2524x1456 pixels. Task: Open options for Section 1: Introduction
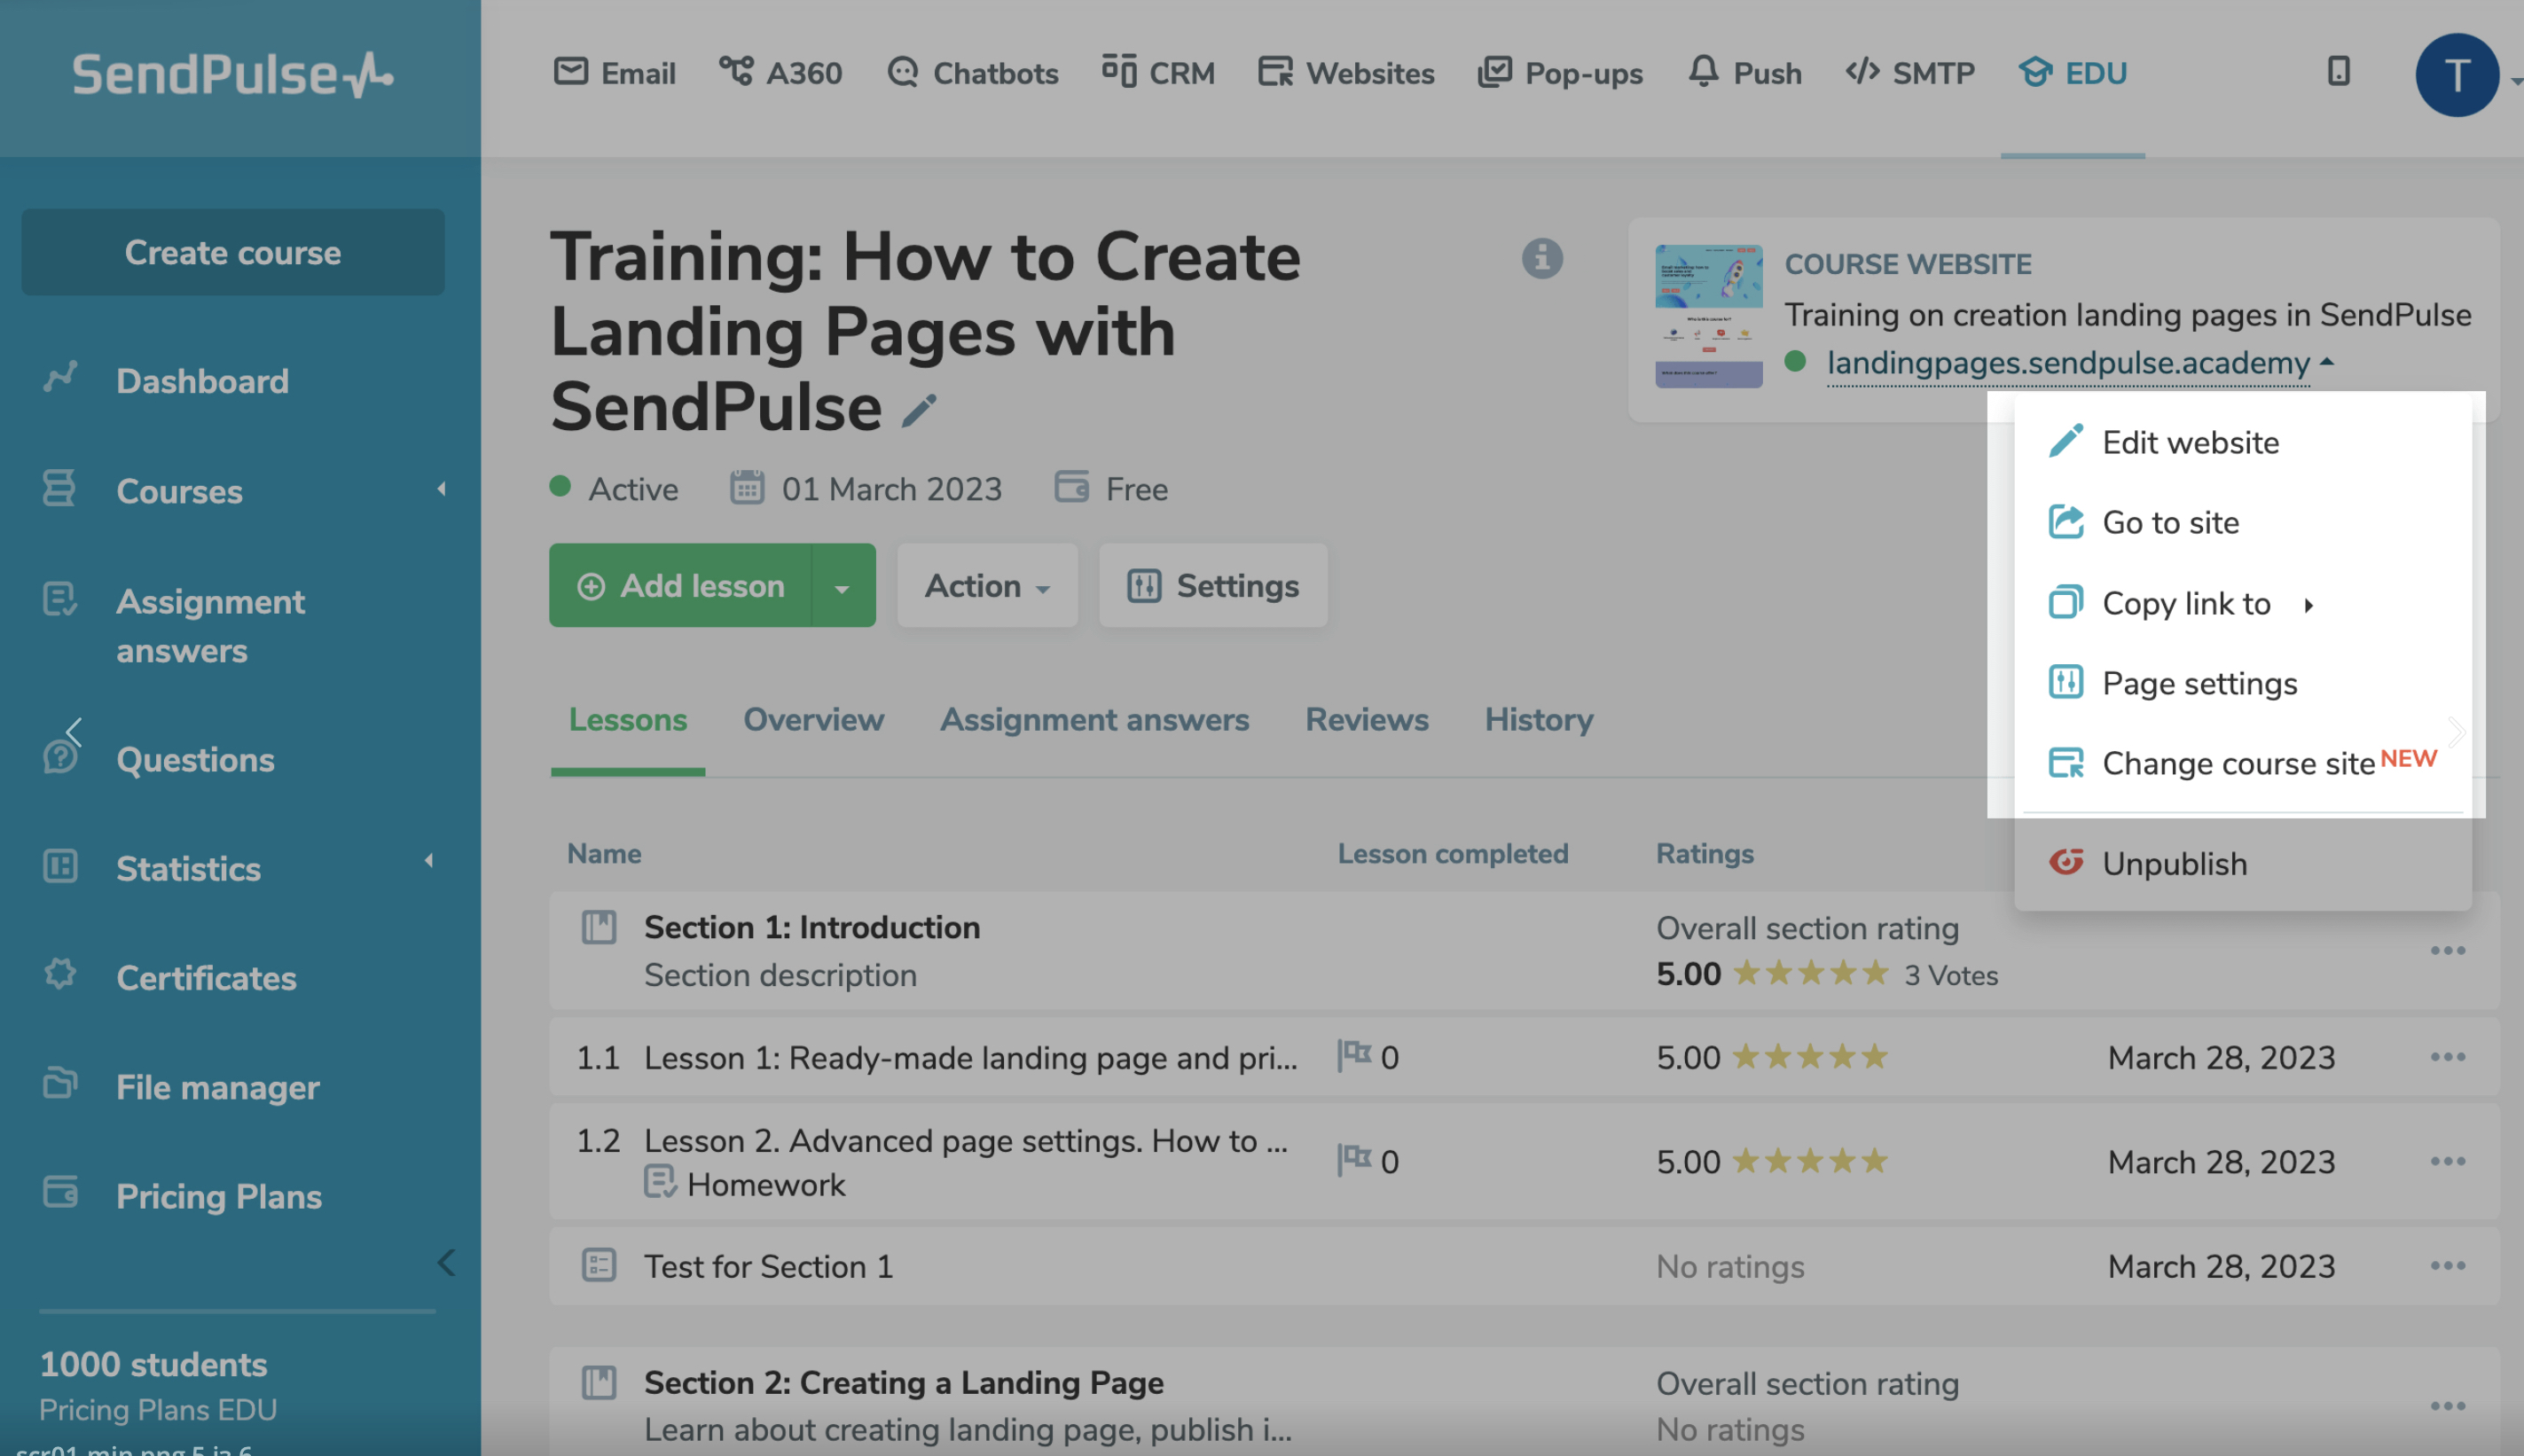[2447, 951]
